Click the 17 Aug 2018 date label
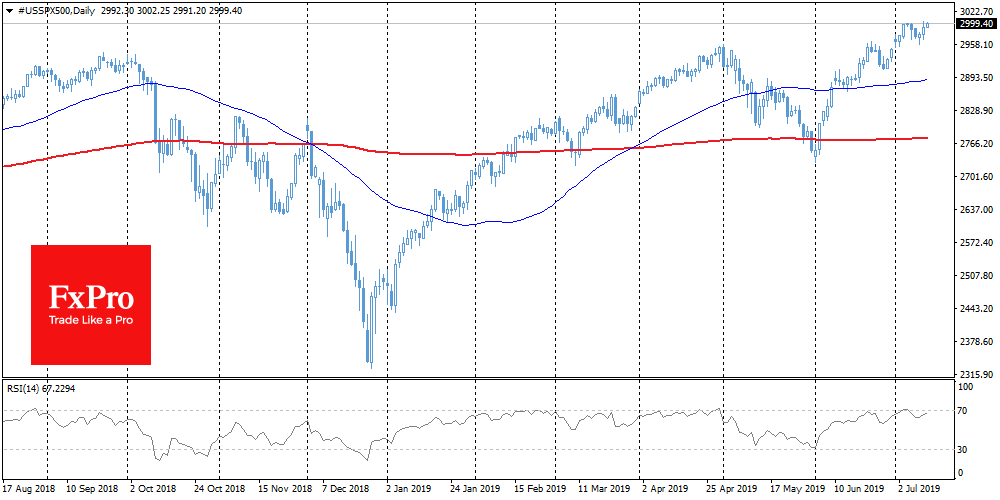Screen dimensions: 1000x500 pyautogui.click(x=28, y=488)
